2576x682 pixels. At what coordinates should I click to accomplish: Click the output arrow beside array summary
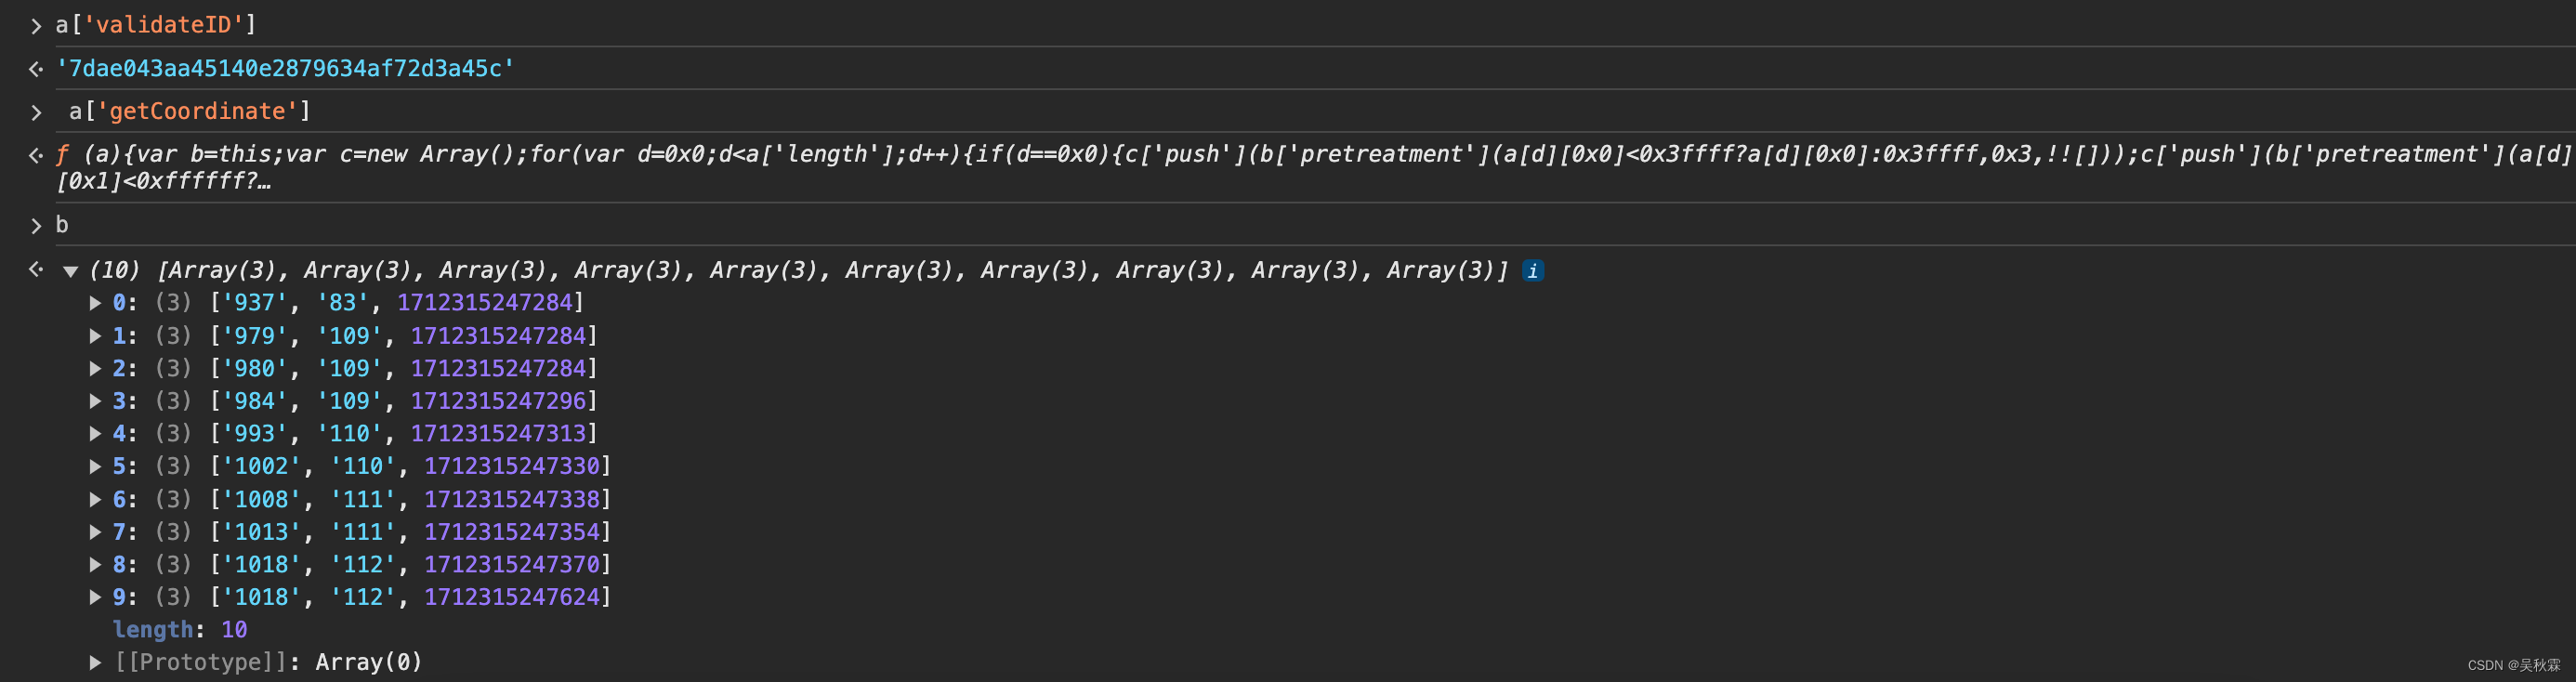coord(36,269)
